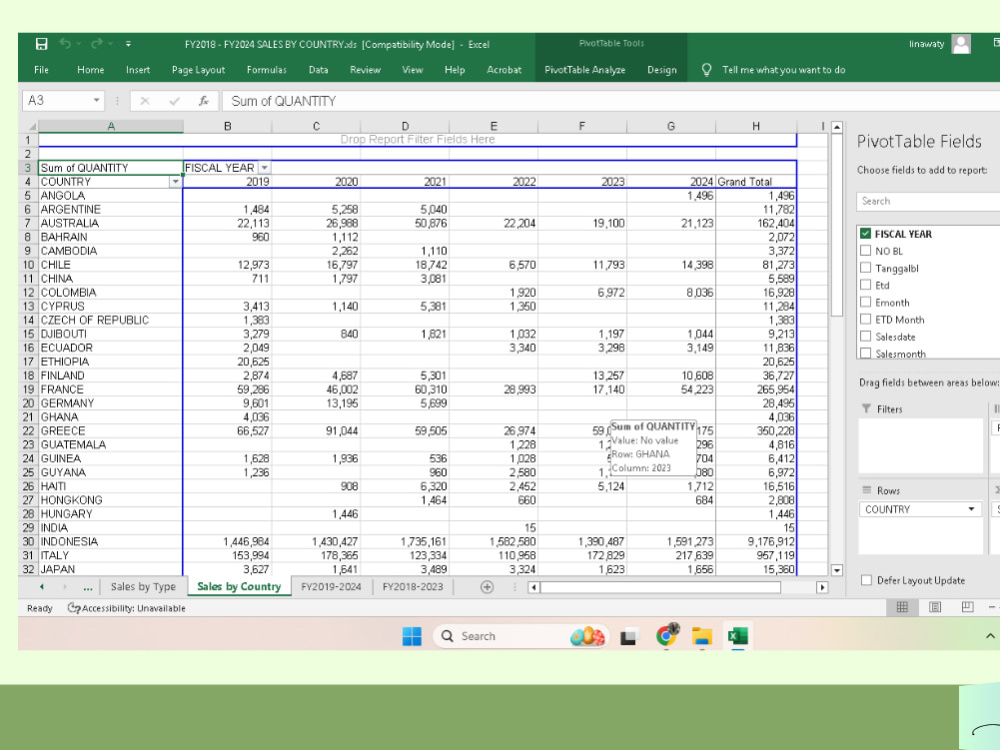Open Task View icon on taskbar
Viewport: 1000px width, 750px height.
click(628, 636)
